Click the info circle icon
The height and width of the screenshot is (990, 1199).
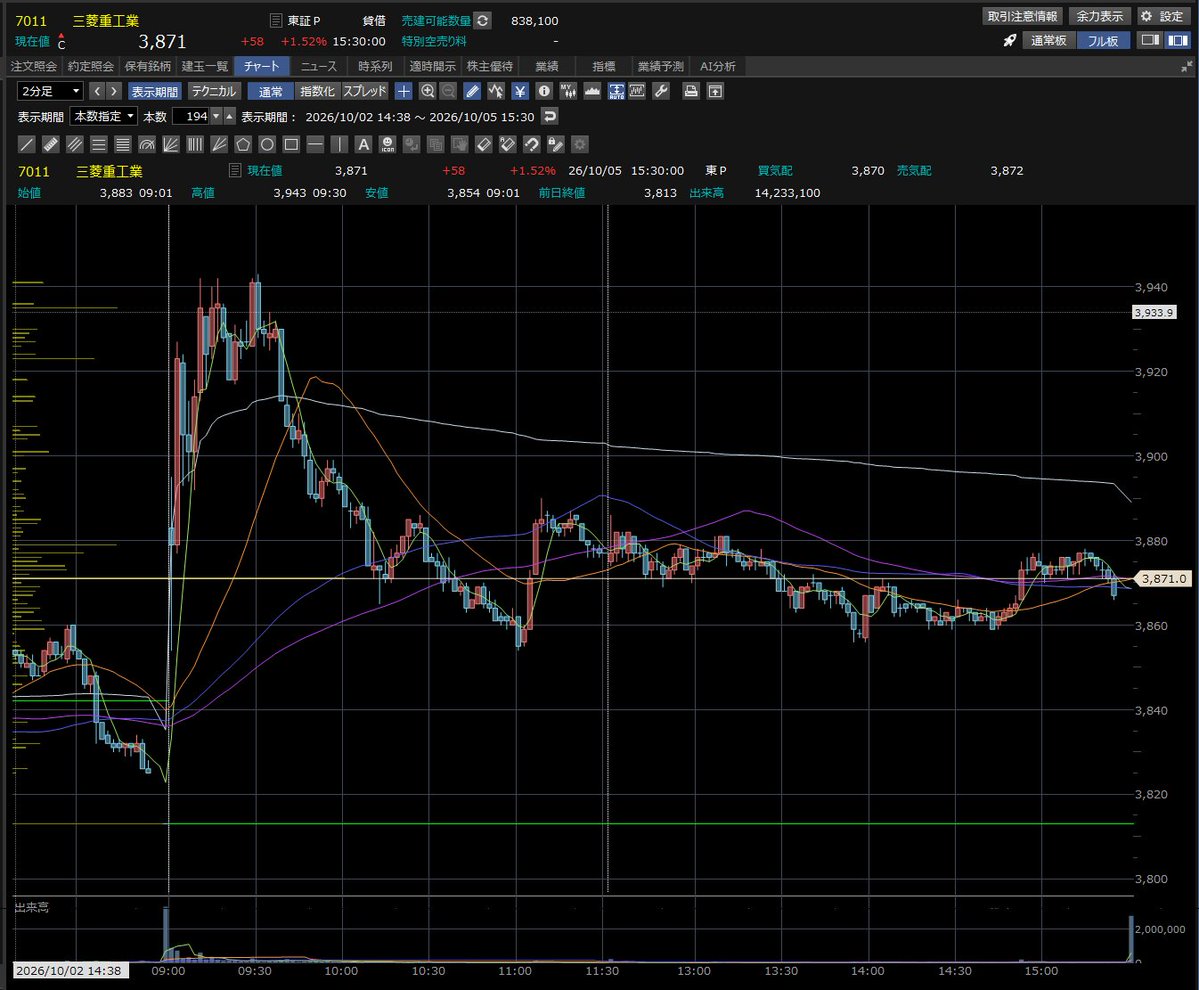pyautogui.click(x=544, y=92)
